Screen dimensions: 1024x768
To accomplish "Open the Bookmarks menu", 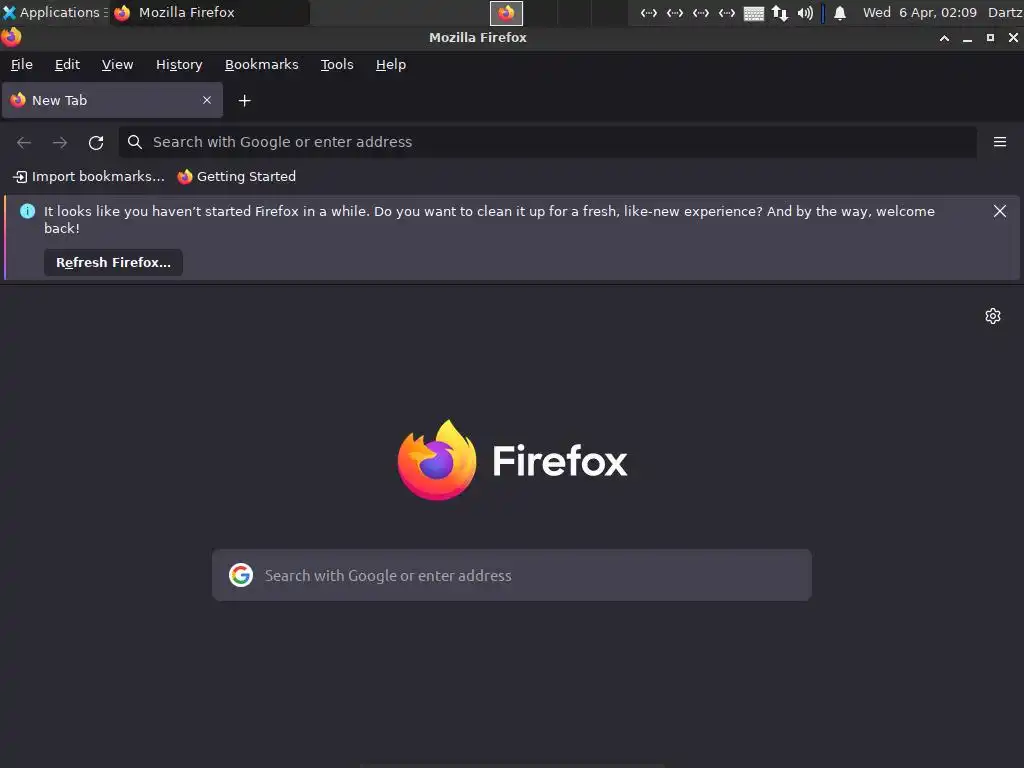I will (x=261, y=65).
